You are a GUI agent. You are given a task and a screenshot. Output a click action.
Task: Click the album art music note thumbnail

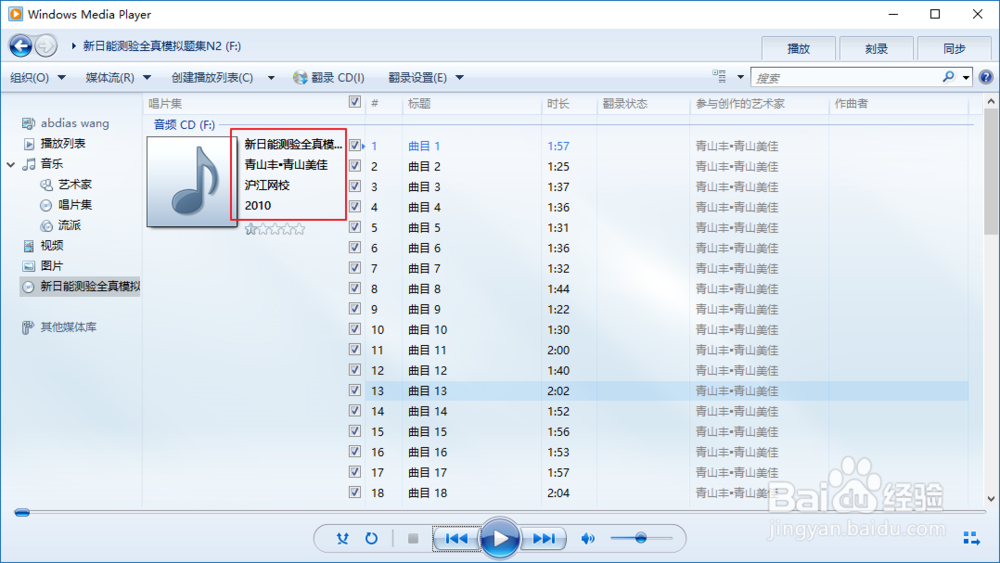pos(192,182)
